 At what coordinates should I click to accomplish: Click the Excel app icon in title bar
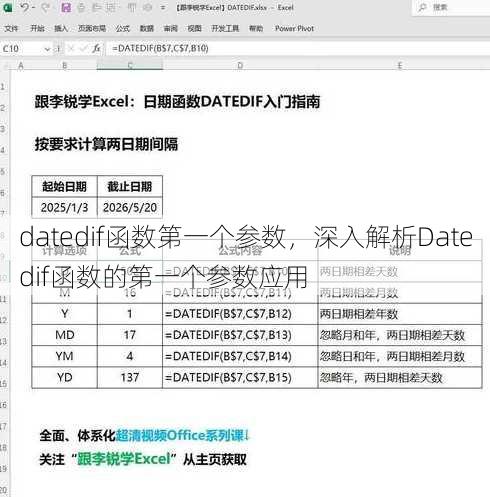click(7, 7)
